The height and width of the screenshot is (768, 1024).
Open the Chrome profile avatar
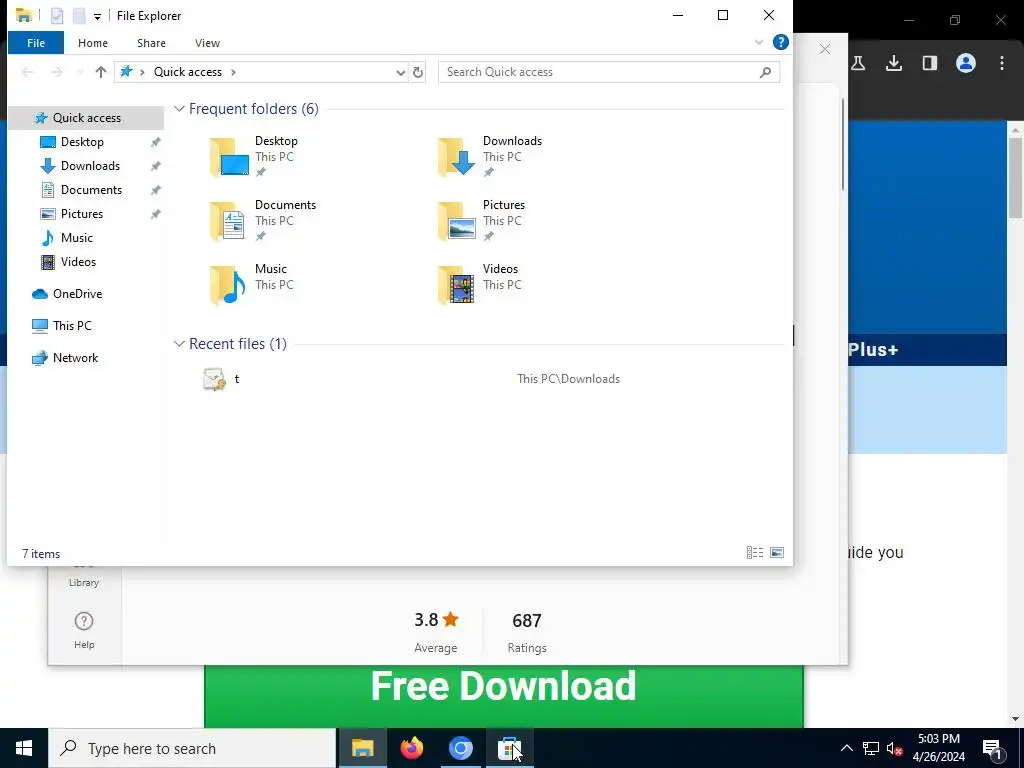tap(966, 63)
